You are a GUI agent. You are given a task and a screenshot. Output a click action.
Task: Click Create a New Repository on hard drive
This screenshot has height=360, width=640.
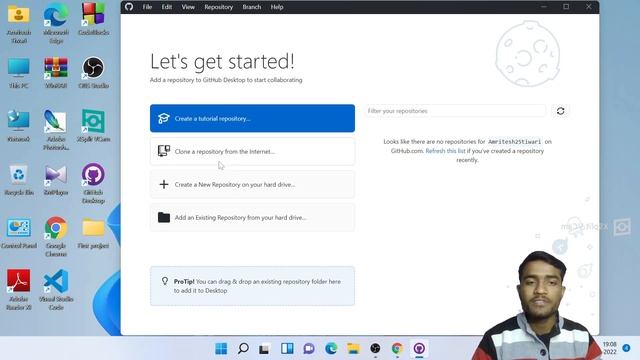[252, 184]
